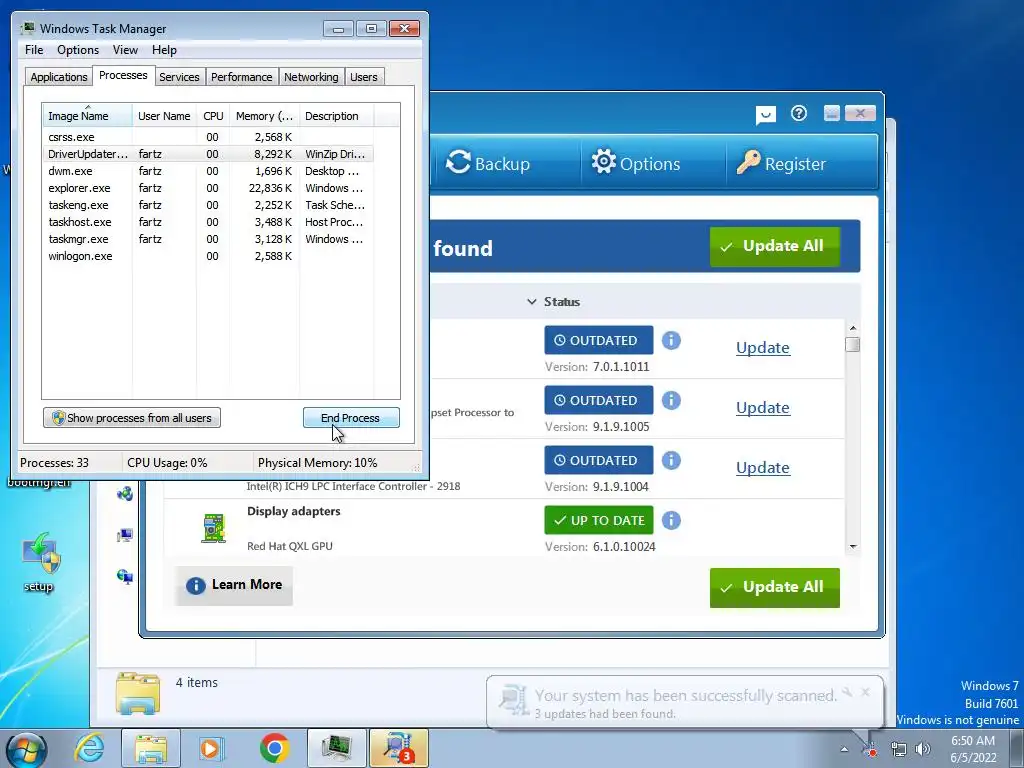Image resolution: width=1024 pixels, height=768 pixels.
Task: Launch Internet Explorer from the taskbar
Action: pyautogui.click(x=89, y=748)
